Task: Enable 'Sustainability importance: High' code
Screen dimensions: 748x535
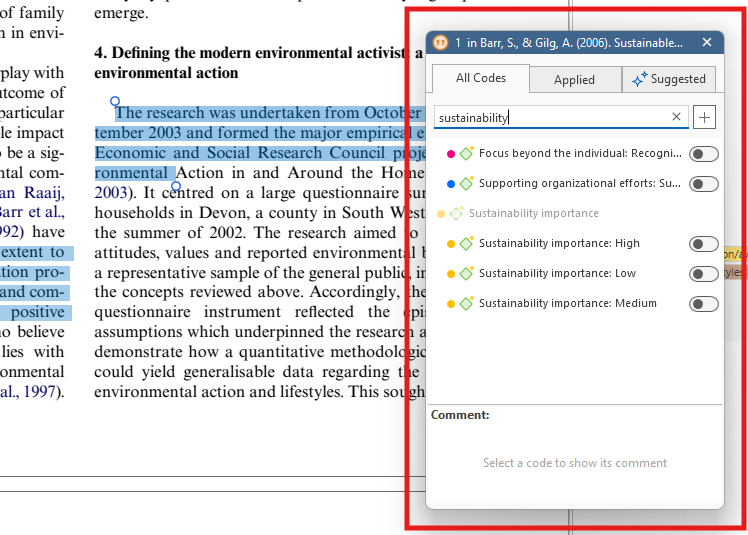Action: point(703,244)
